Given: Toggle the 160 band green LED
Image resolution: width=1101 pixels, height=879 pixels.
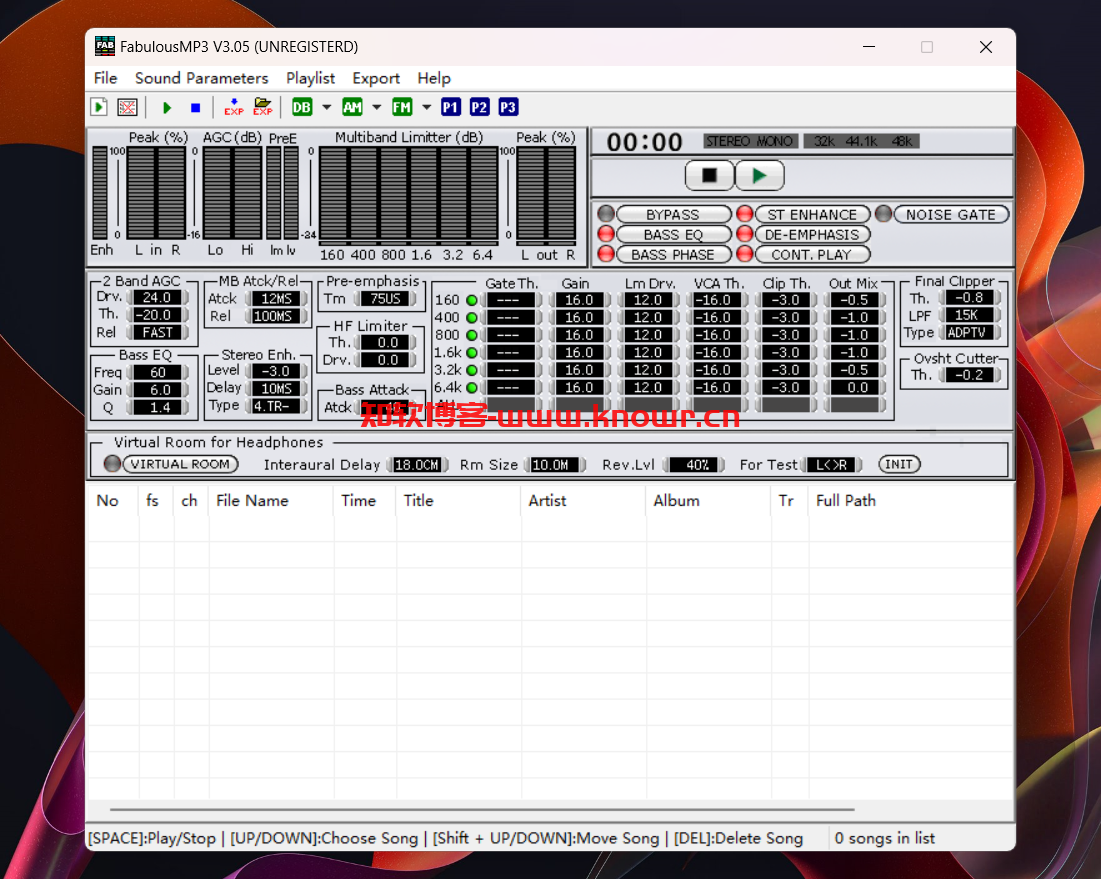Looking at the screenshot, I should (x=472, y=300).
